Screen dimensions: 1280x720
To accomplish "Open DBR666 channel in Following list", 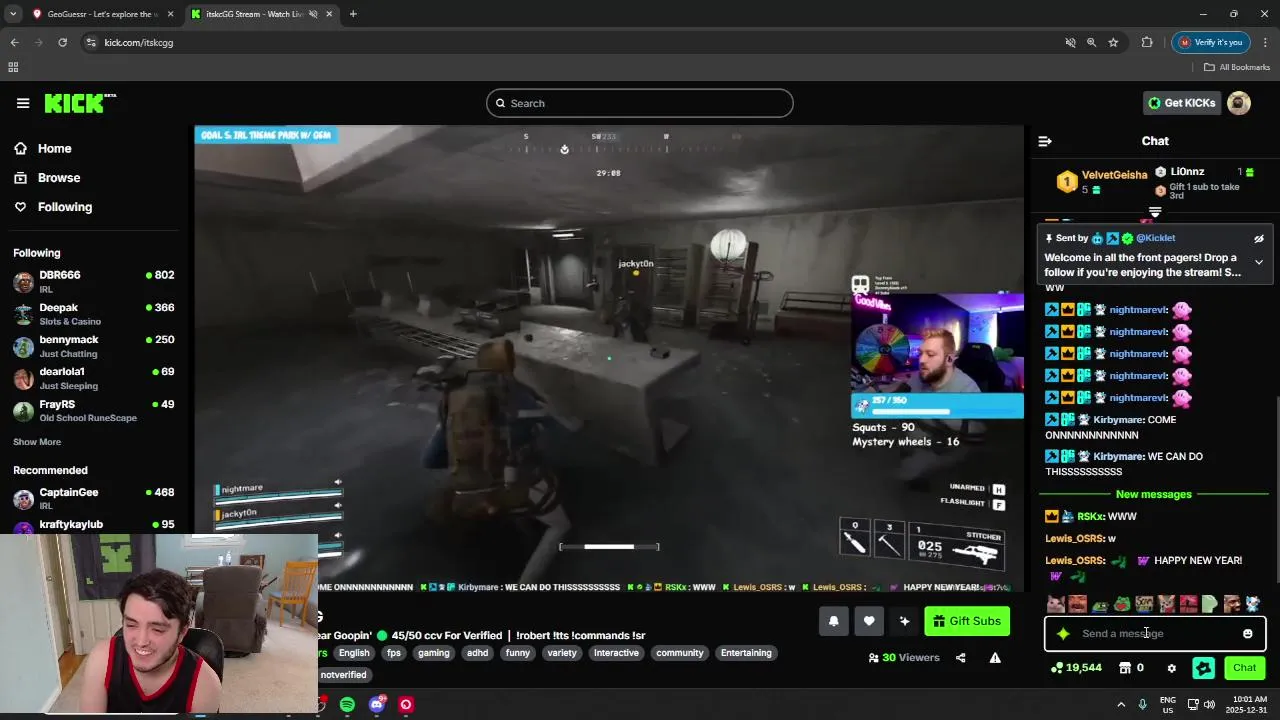I will [x=94, y=281].
